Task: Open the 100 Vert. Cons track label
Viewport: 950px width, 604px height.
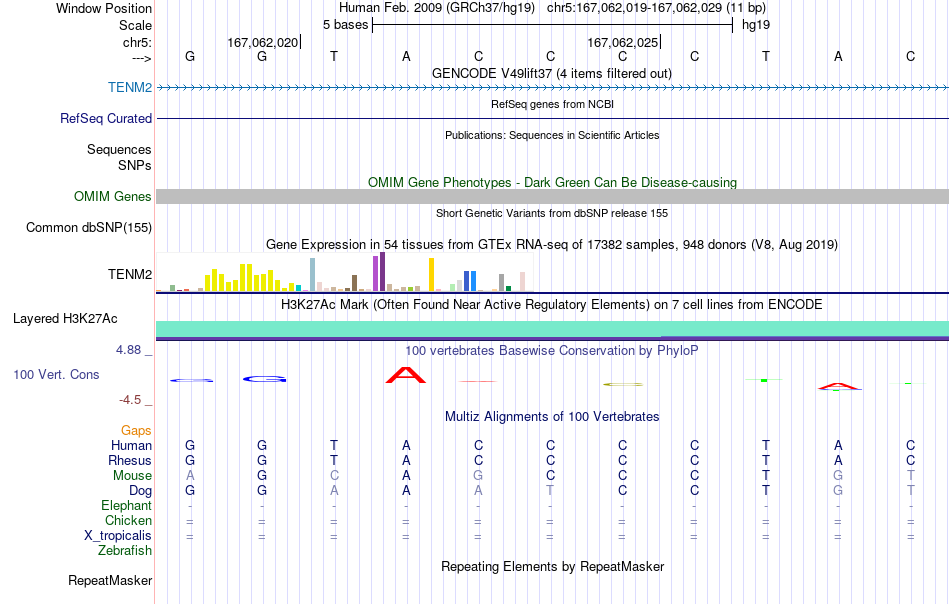Action: coord(56,374)
